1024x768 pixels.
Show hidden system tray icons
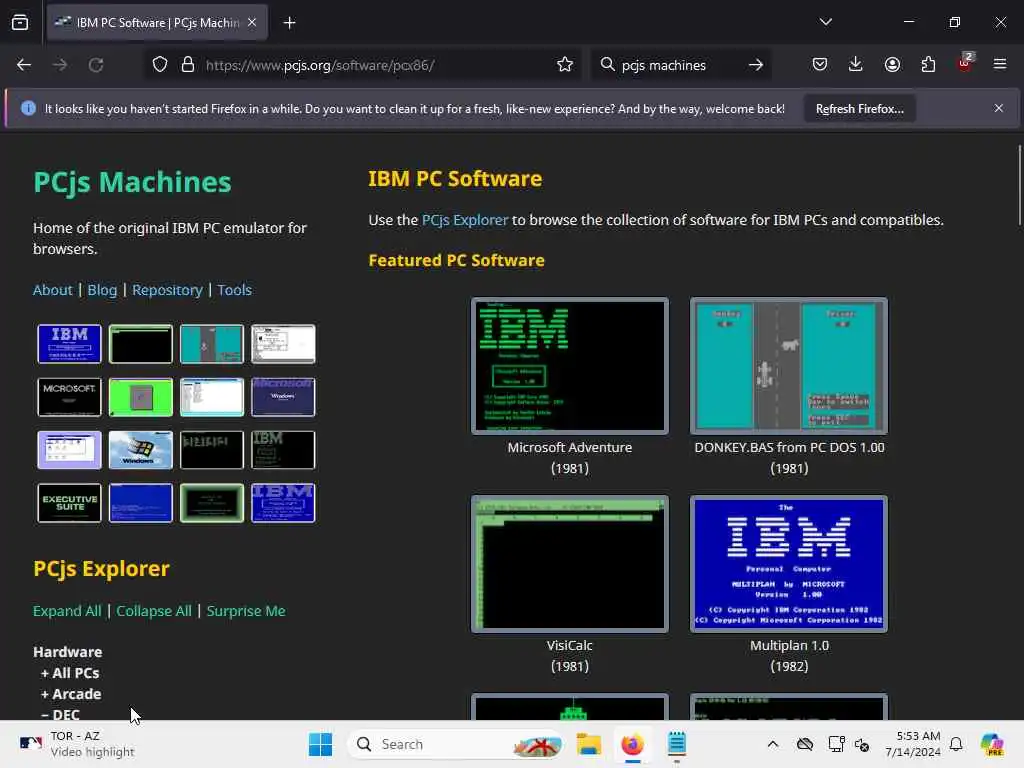click(x=773, y=744)
